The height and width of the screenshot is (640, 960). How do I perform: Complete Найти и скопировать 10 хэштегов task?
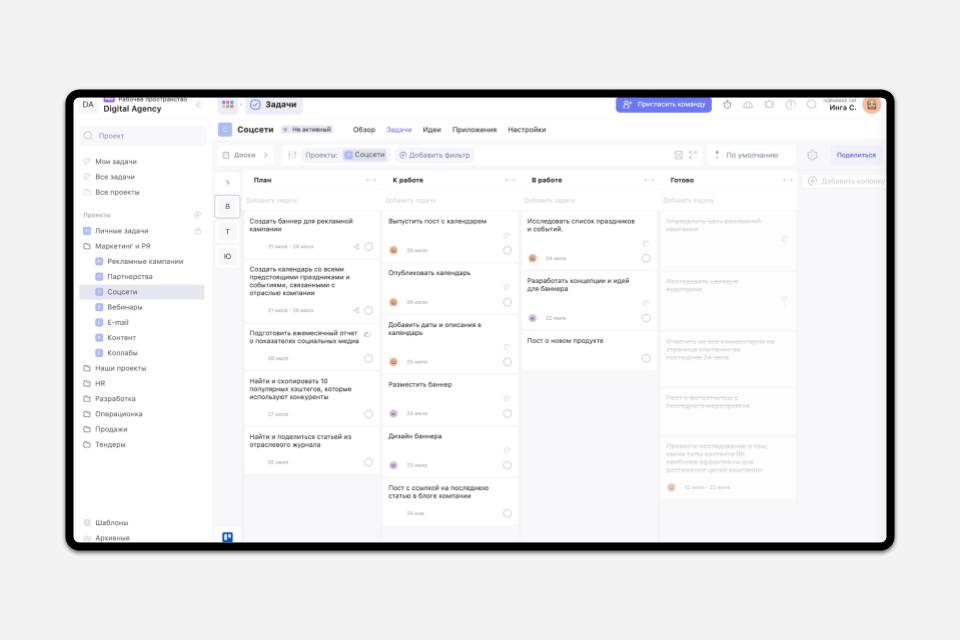(x=369, y=414)
